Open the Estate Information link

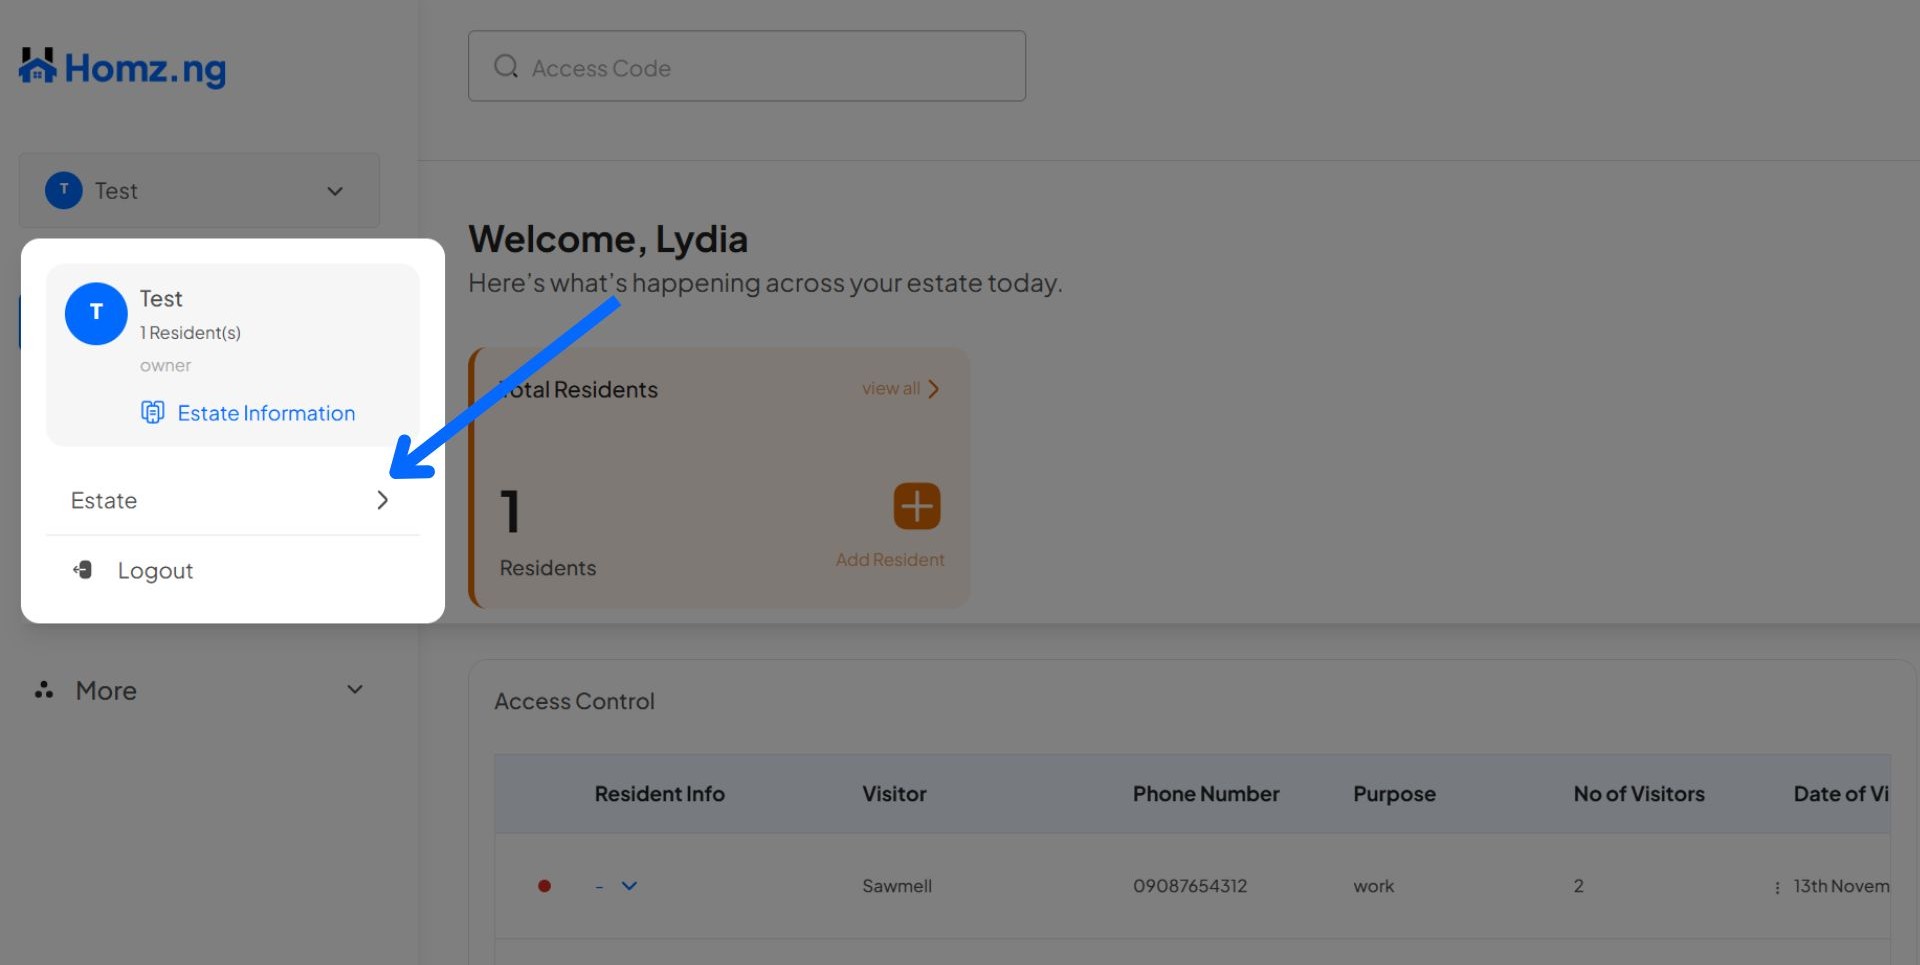[265, 412]
